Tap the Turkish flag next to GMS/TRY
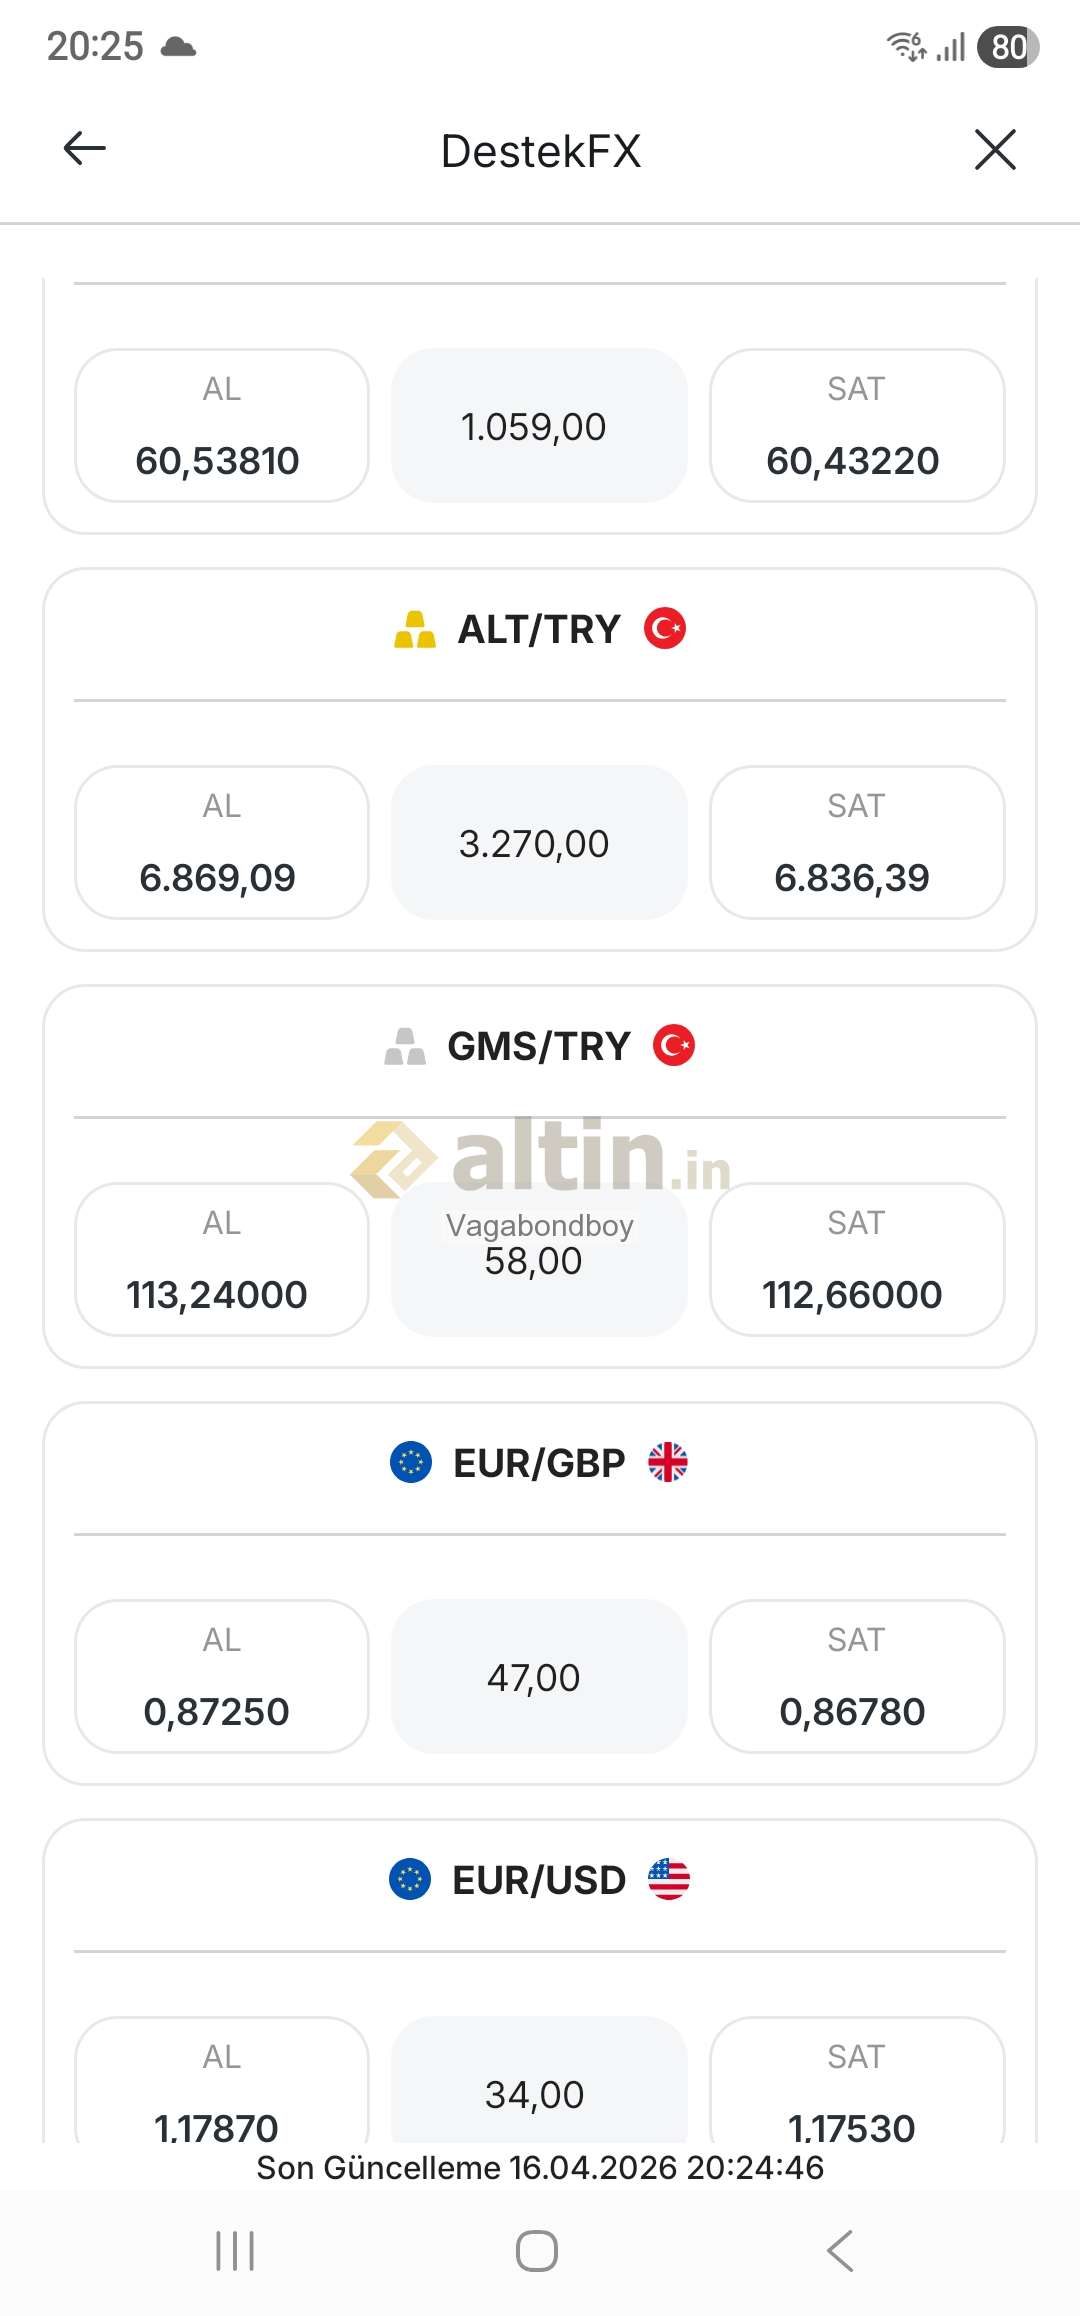Screen dimensions: 1080x2316 click(x=674, y=1046)
